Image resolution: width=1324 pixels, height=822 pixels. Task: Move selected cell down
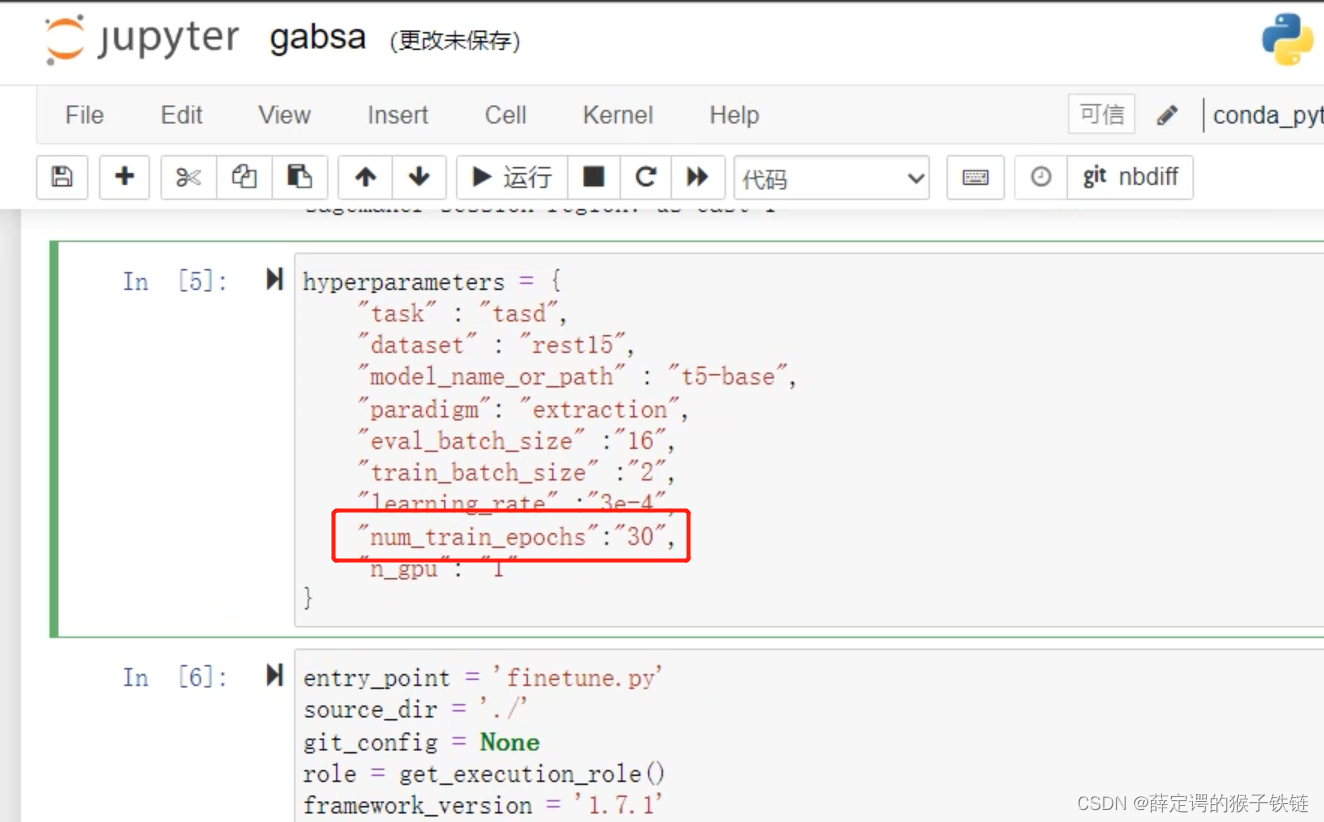point(419,177)
